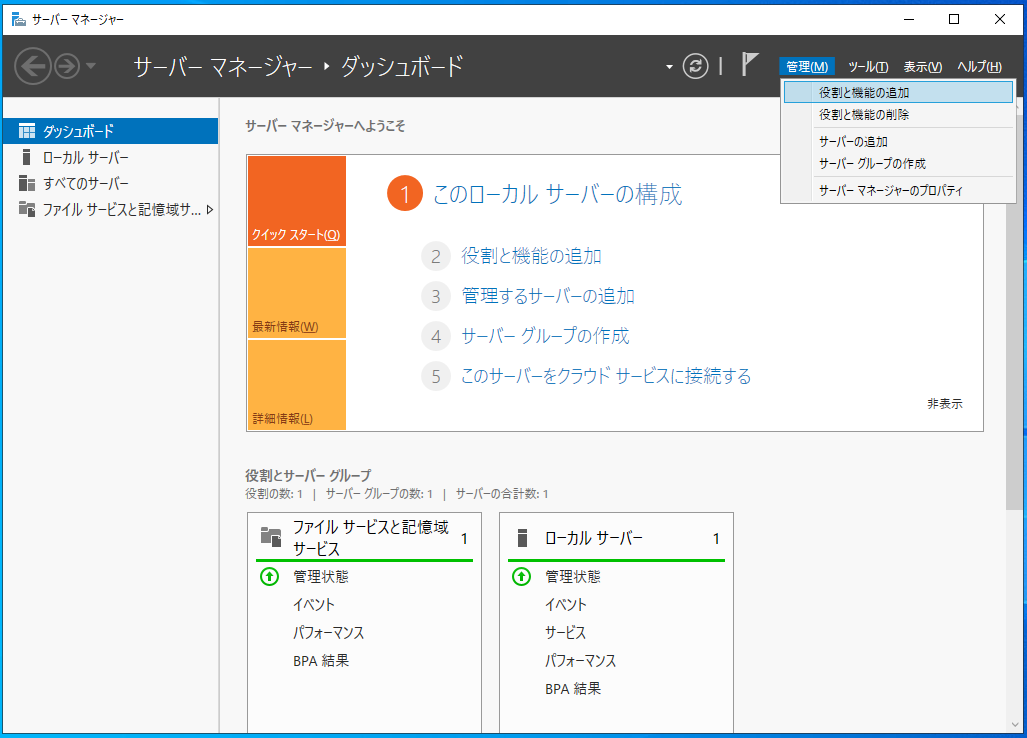Click green status icon in ローカル サーバー tile
This screenshot has height=738, width=1027.
pyautogui.click(x=521, y=576)
